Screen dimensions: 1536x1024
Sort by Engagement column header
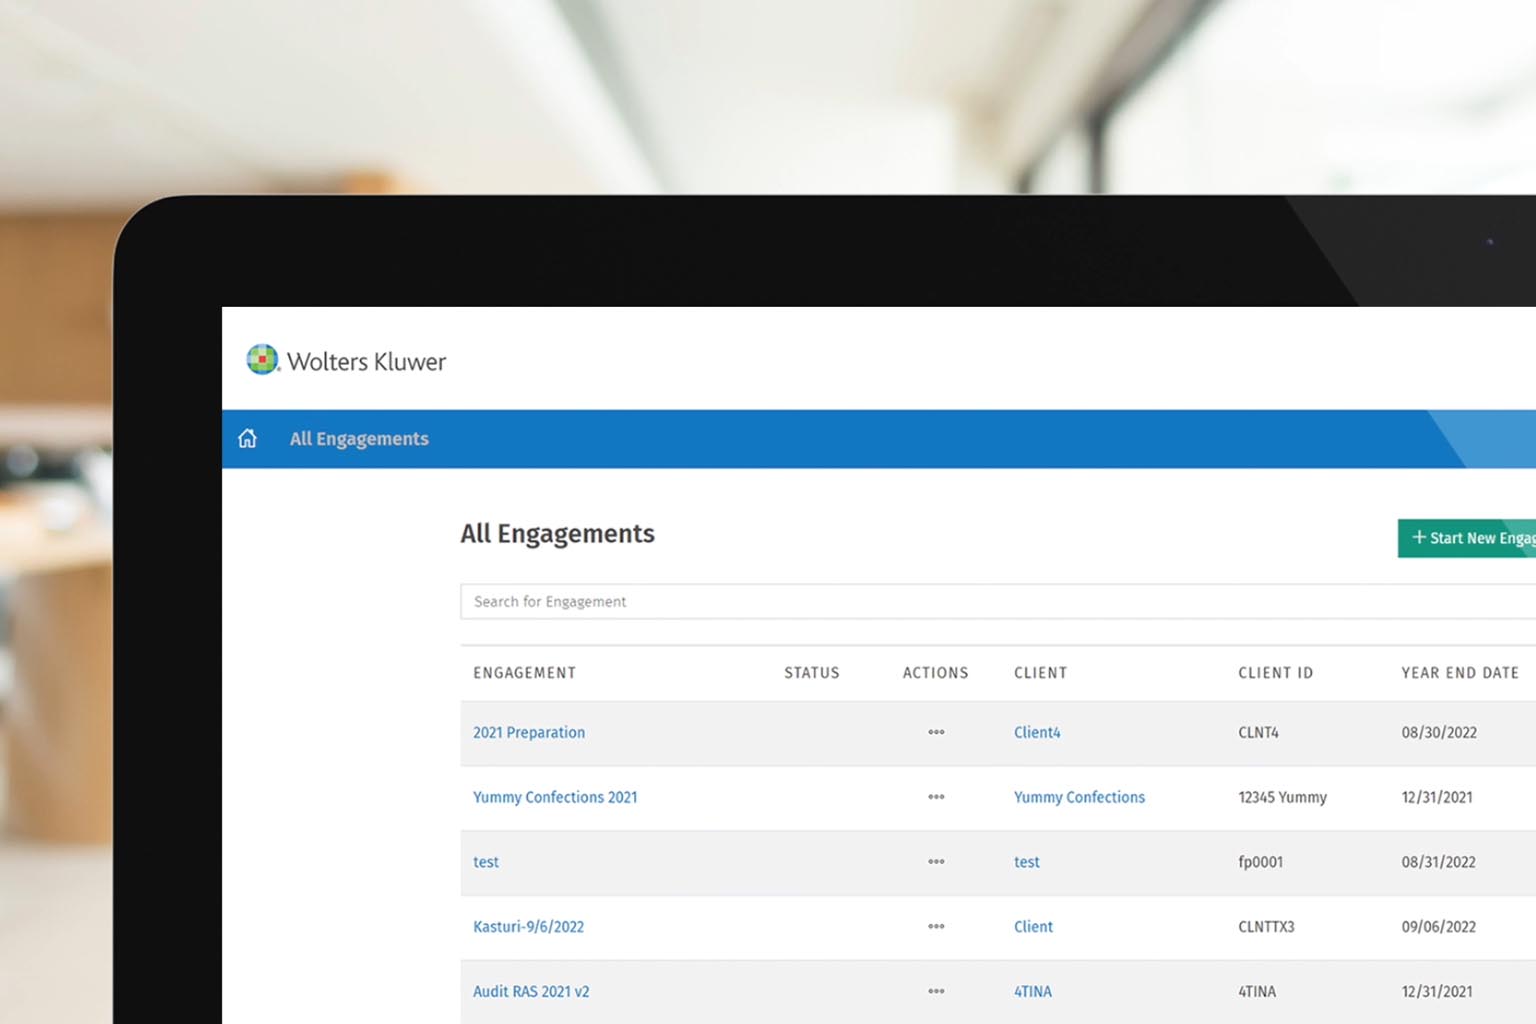click(x=525, y=673)
